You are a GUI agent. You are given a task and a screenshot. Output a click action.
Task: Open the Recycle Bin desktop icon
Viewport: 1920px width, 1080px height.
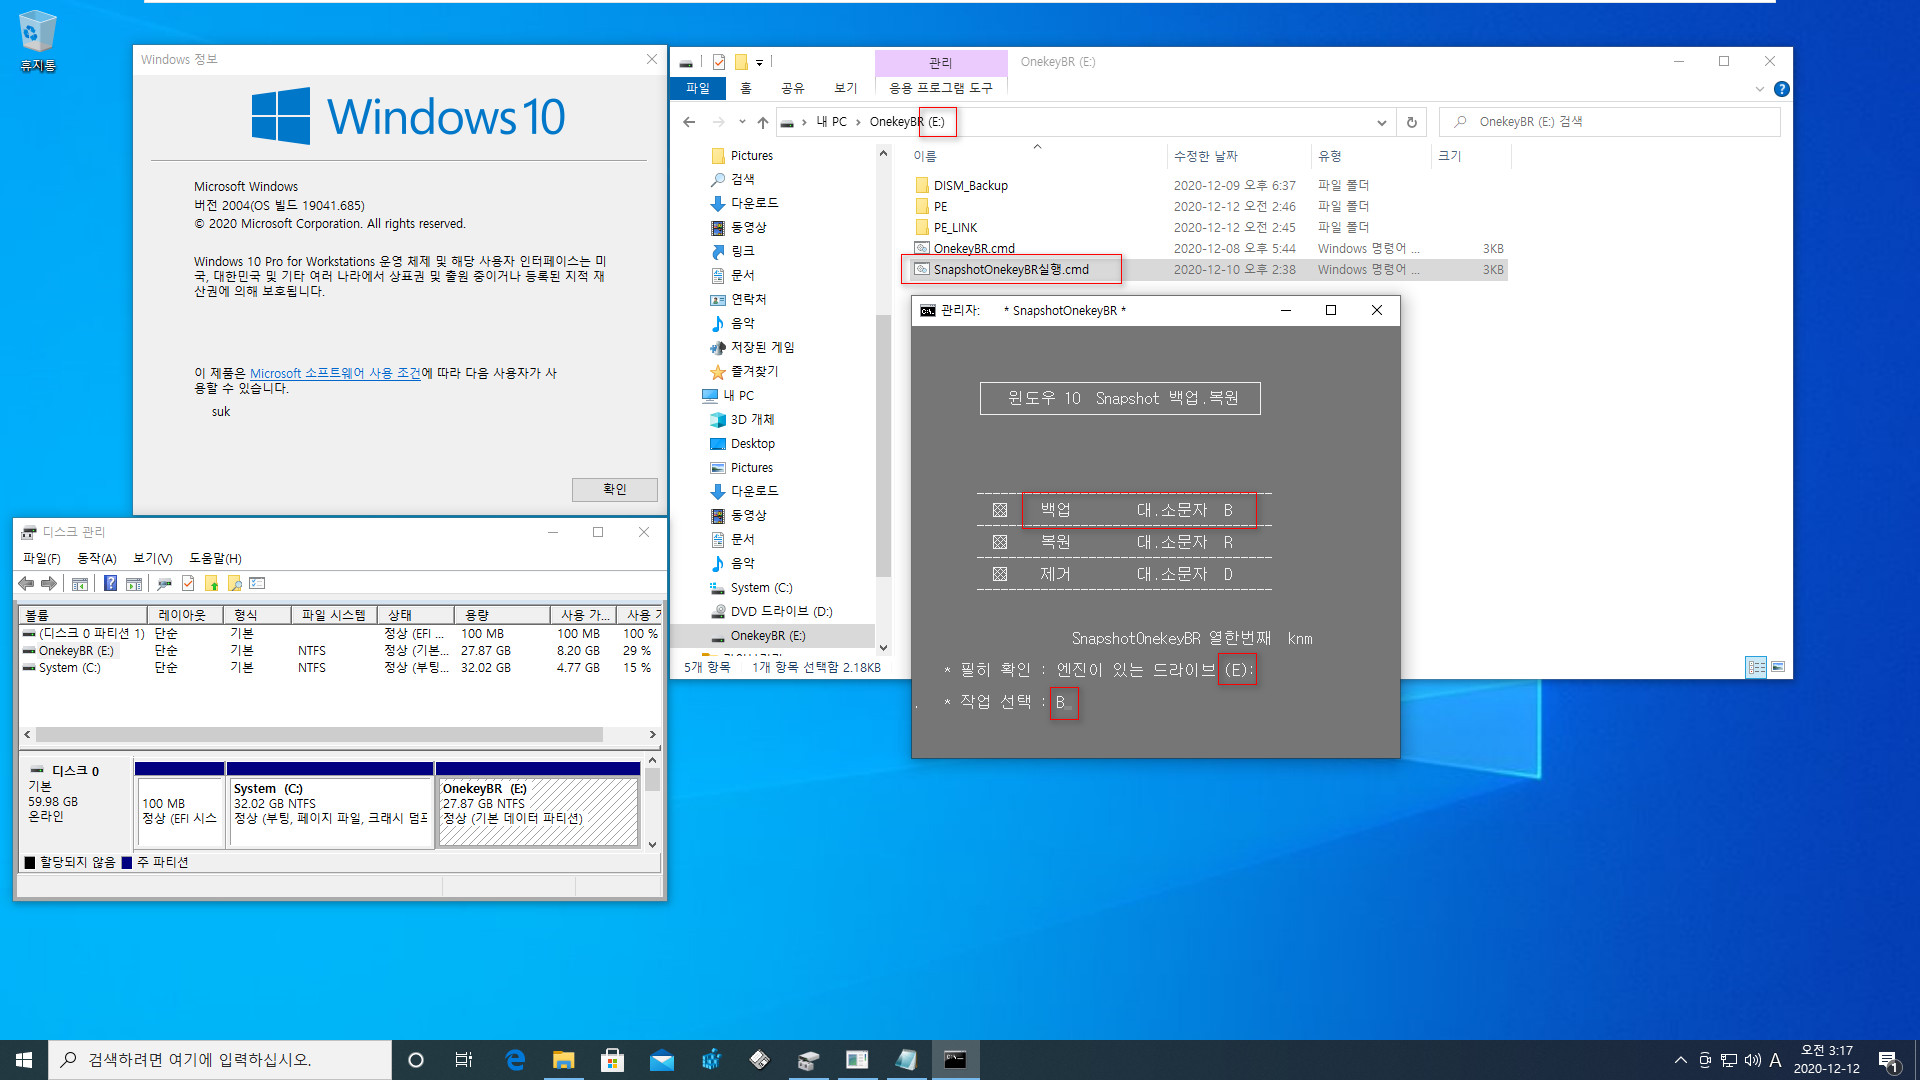click(37, 41)
